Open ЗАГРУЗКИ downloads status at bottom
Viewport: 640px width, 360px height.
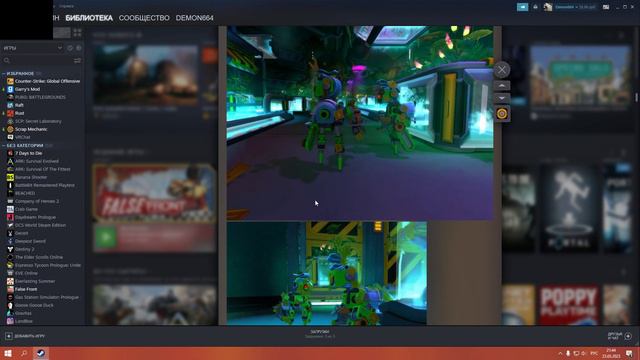(x=320, y=334)
